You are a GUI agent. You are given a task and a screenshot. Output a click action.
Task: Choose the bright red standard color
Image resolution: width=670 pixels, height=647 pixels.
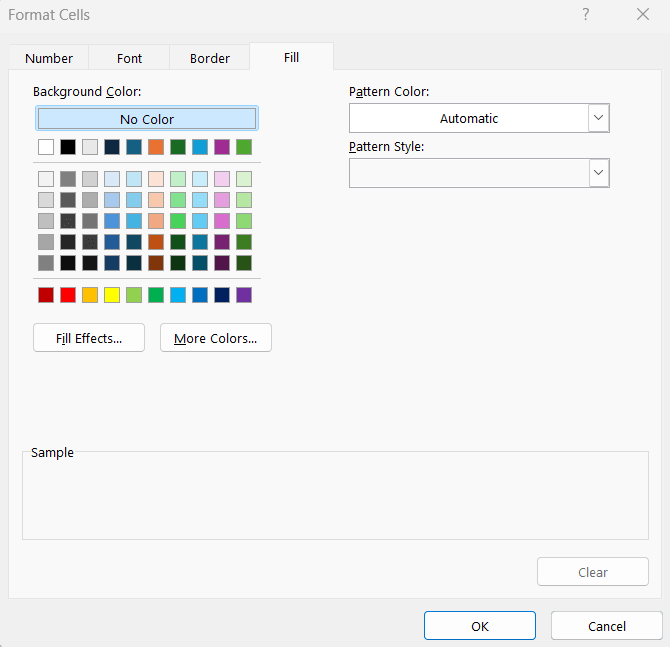68,295
